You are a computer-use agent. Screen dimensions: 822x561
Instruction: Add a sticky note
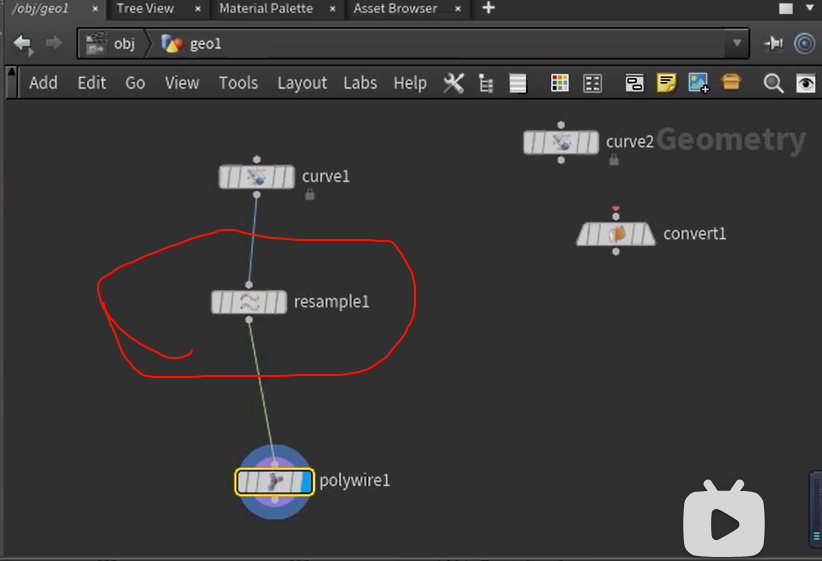tap(666, 83)
